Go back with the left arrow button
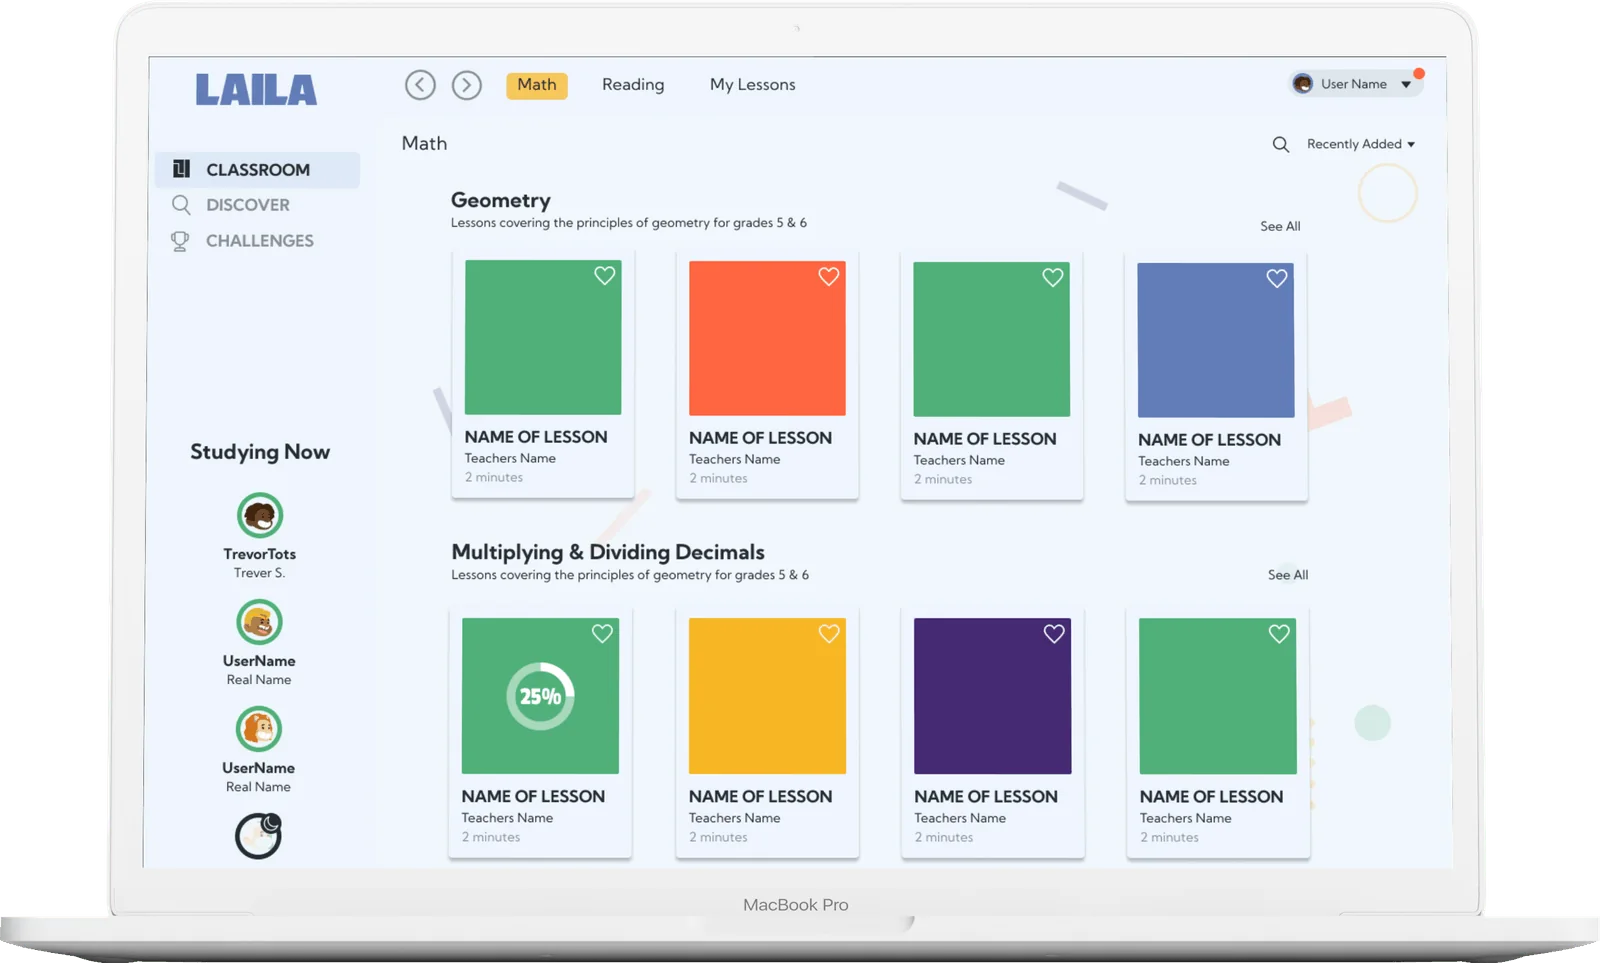This screenshot has height=963, width=1600. 420,85
